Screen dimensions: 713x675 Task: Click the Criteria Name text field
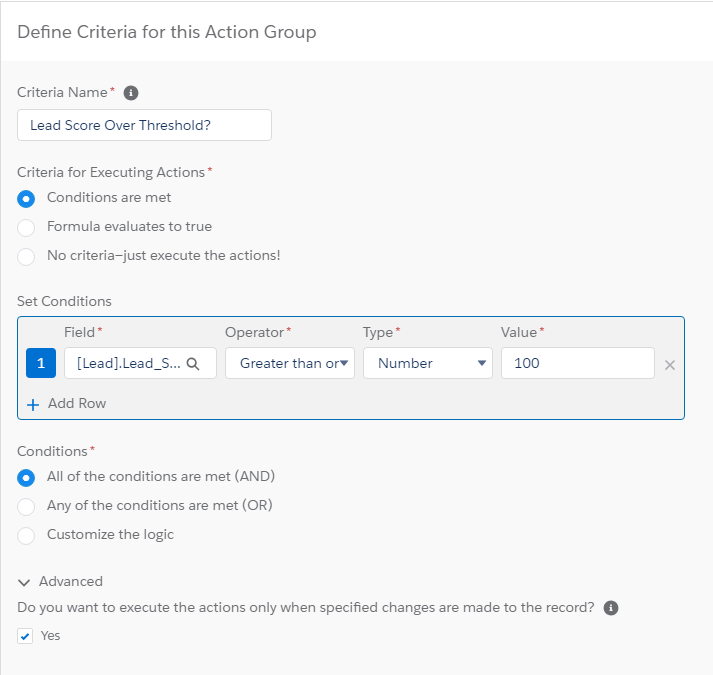[144, 126]
